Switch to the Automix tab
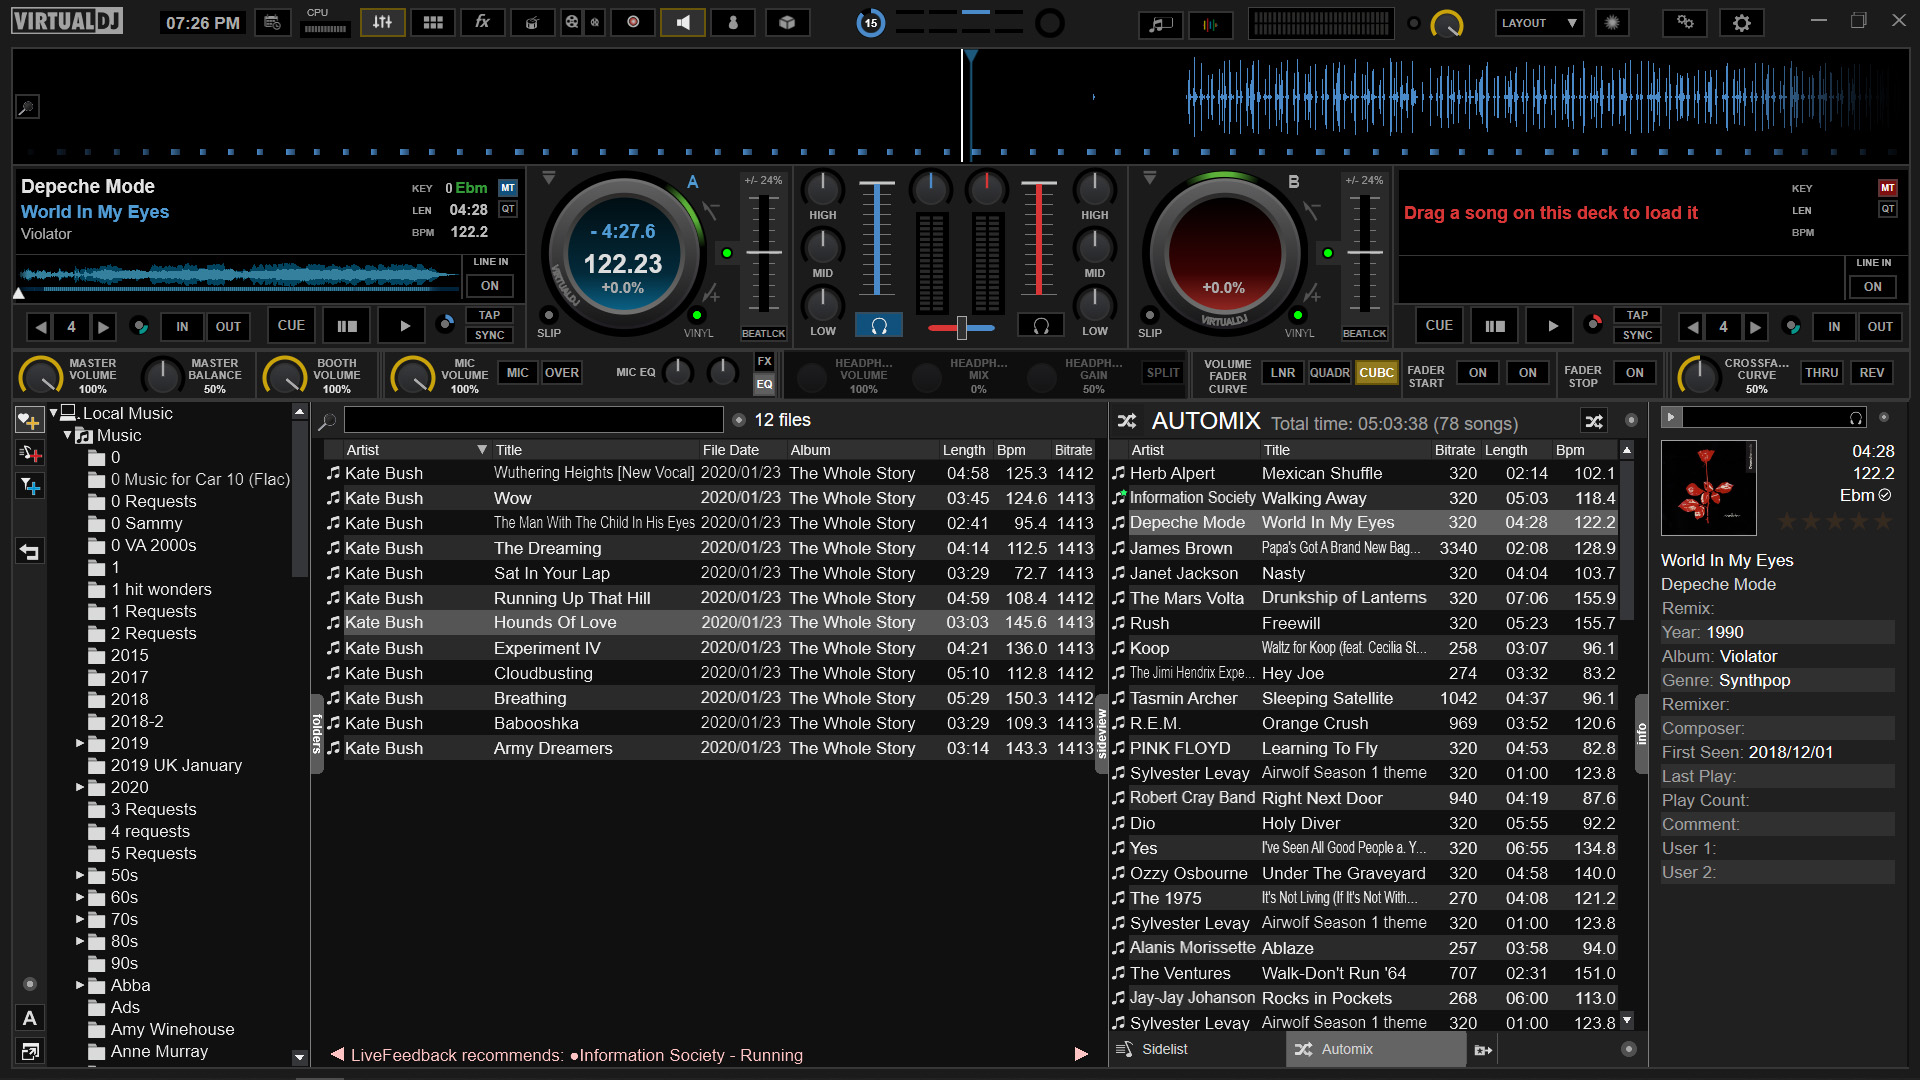Screen dimensions: 1920x1080 click(x=1375, y=1049)
